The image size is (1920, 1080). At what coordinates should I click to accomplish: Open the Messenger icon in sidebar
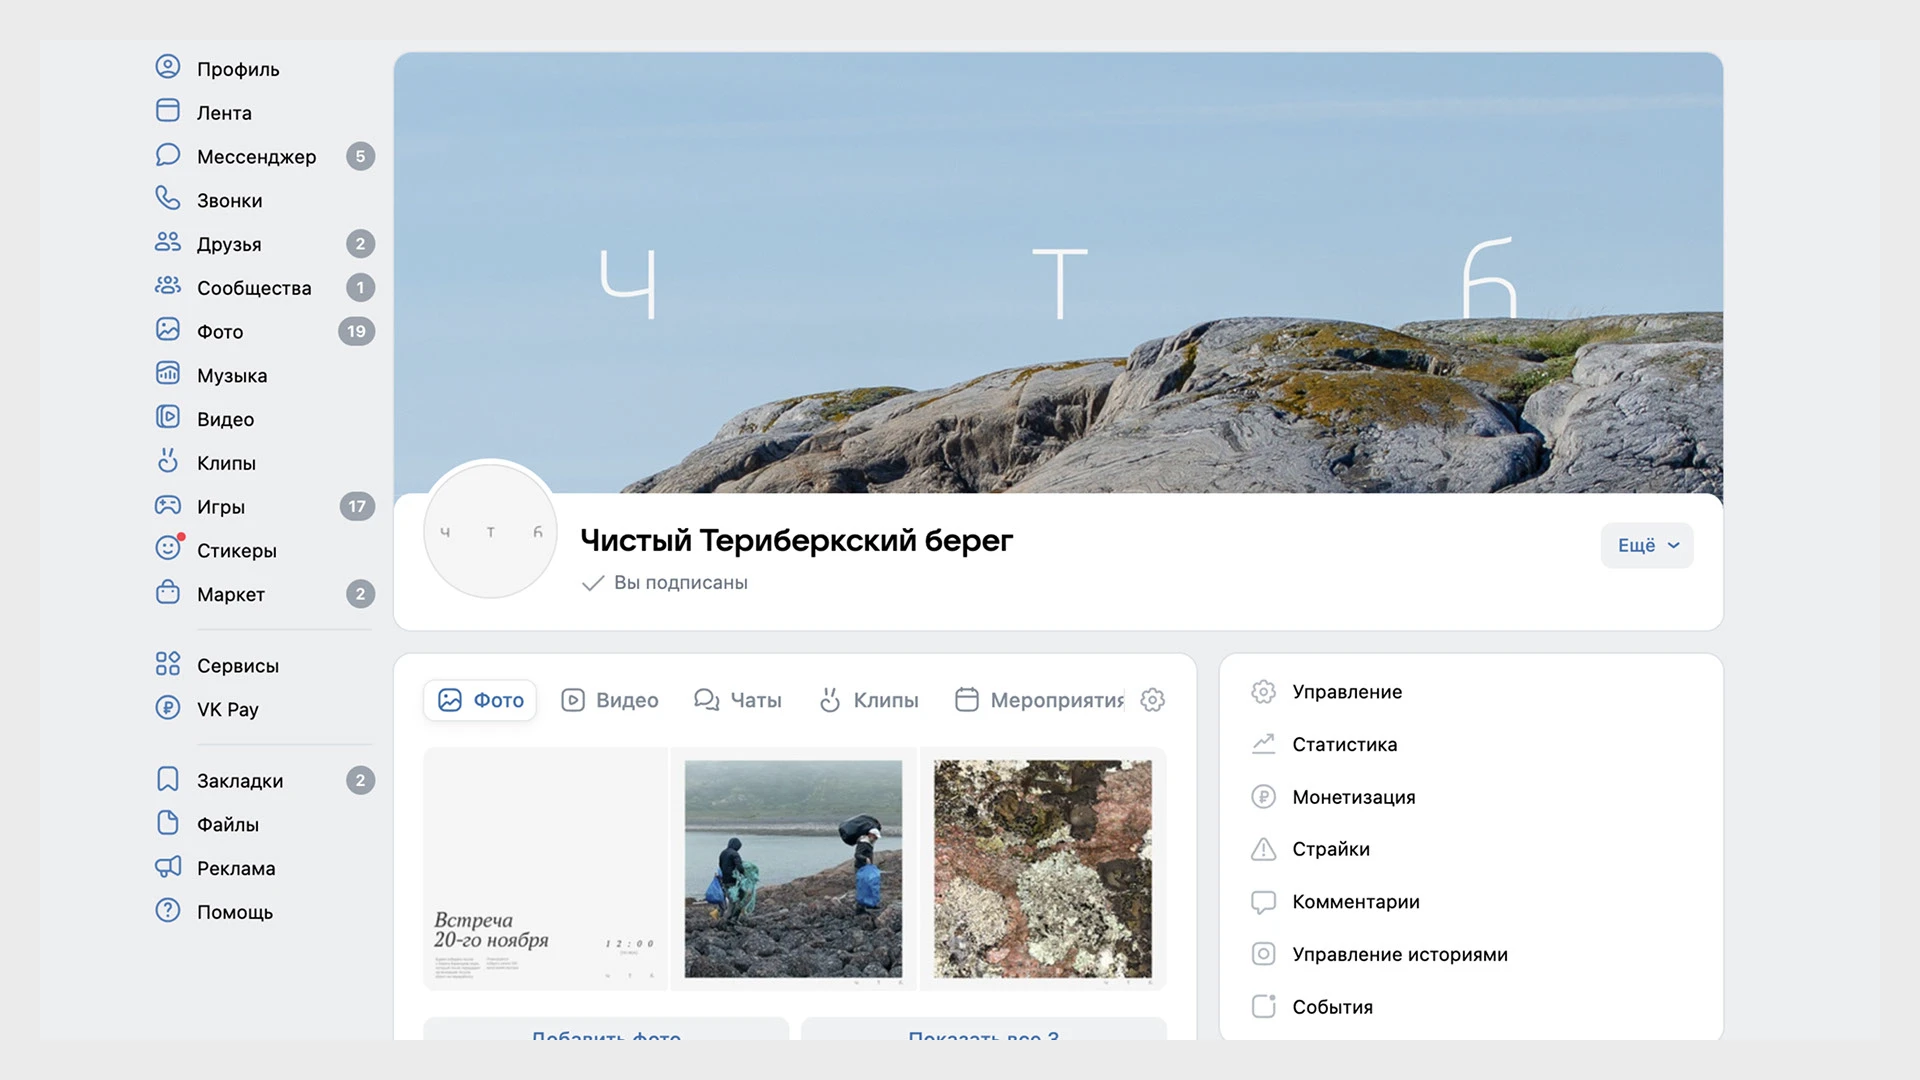pyautogui.click(x=168, y=156)
